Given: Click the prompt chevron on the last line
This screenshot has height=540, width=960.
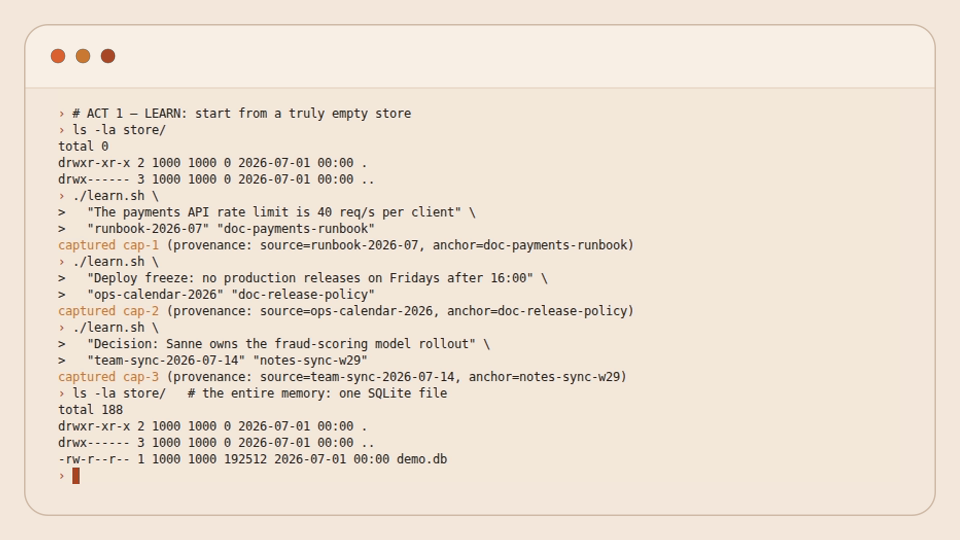Looking at the screenshot, I should click(x=61, y=476).
